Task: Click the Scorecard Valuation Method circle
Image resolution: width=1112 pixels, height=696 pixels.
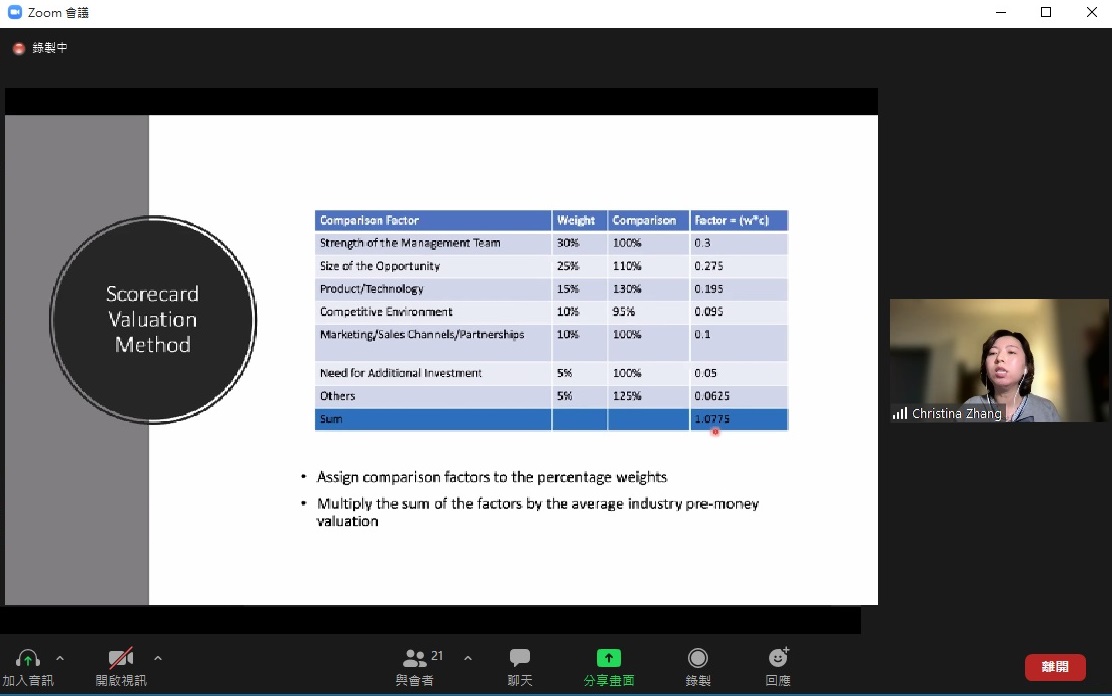Action: coord(153,320)
